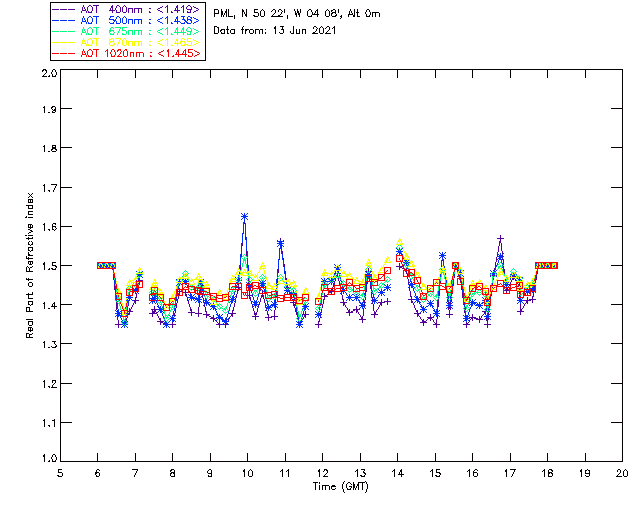The height and width of the screenshot is (512, 640).
Task: Click the y-axis tick label 1.0
Action: click(x=49, y=458)
